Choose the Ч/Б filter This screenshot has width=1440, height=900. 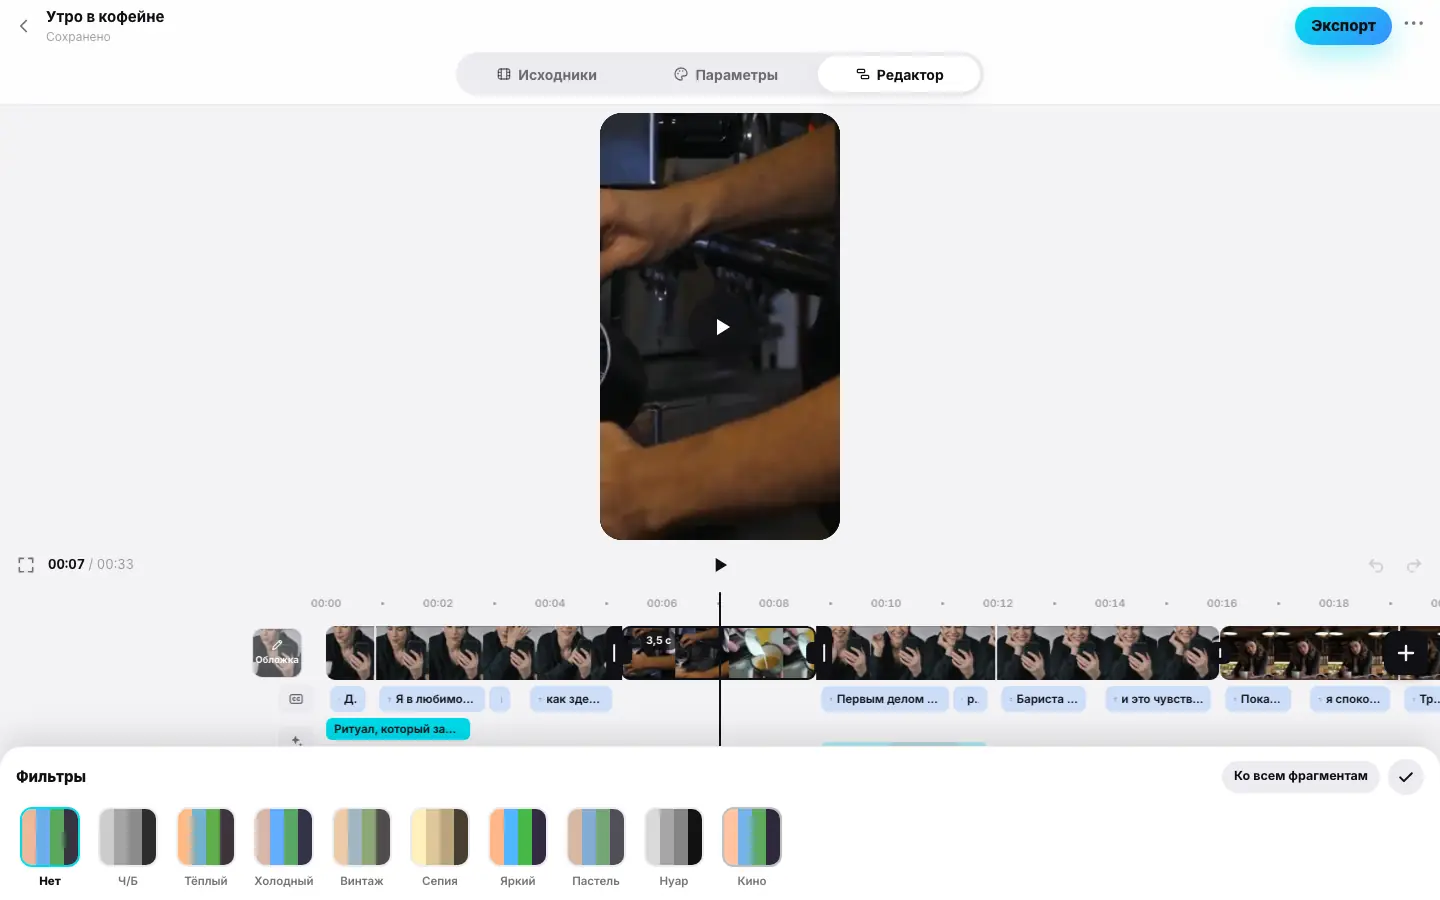click(x=128, y=837)
